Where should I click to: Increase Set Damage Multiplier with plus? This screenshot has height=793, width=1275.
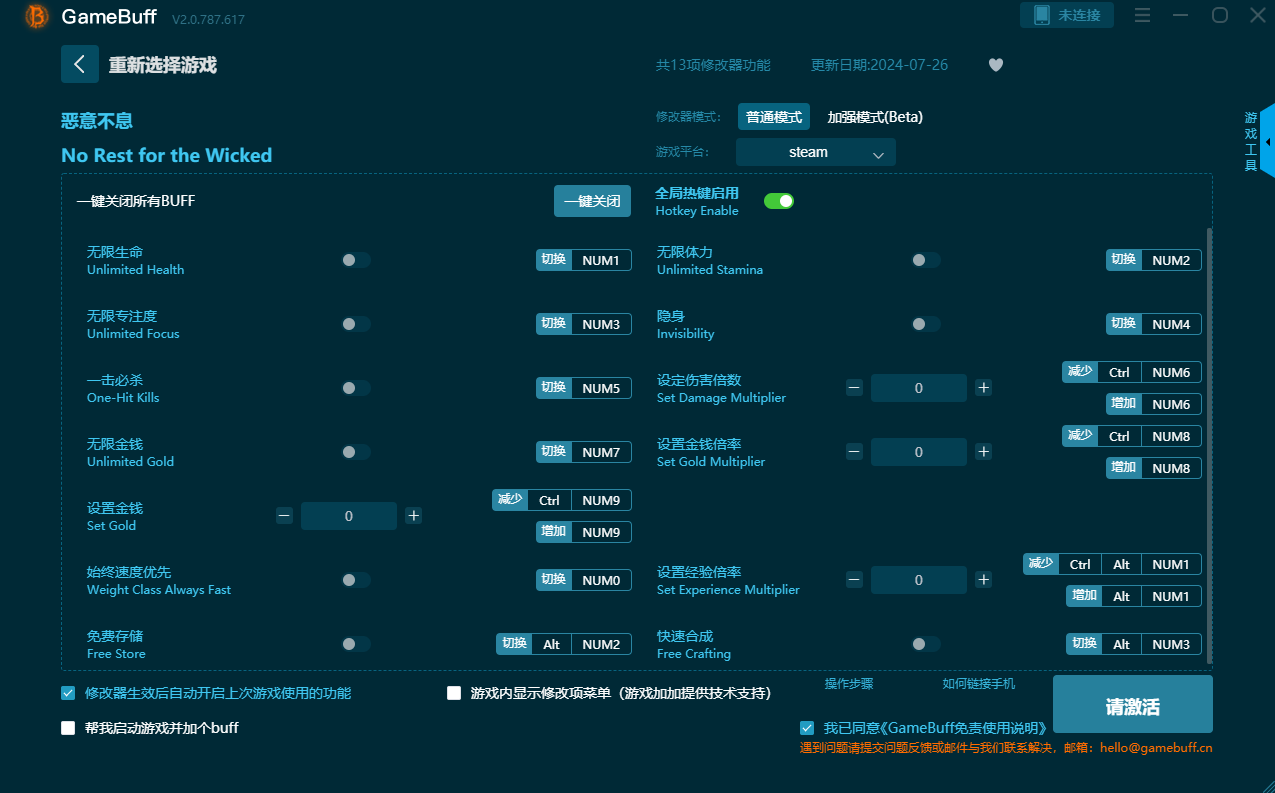coord(984,388)
